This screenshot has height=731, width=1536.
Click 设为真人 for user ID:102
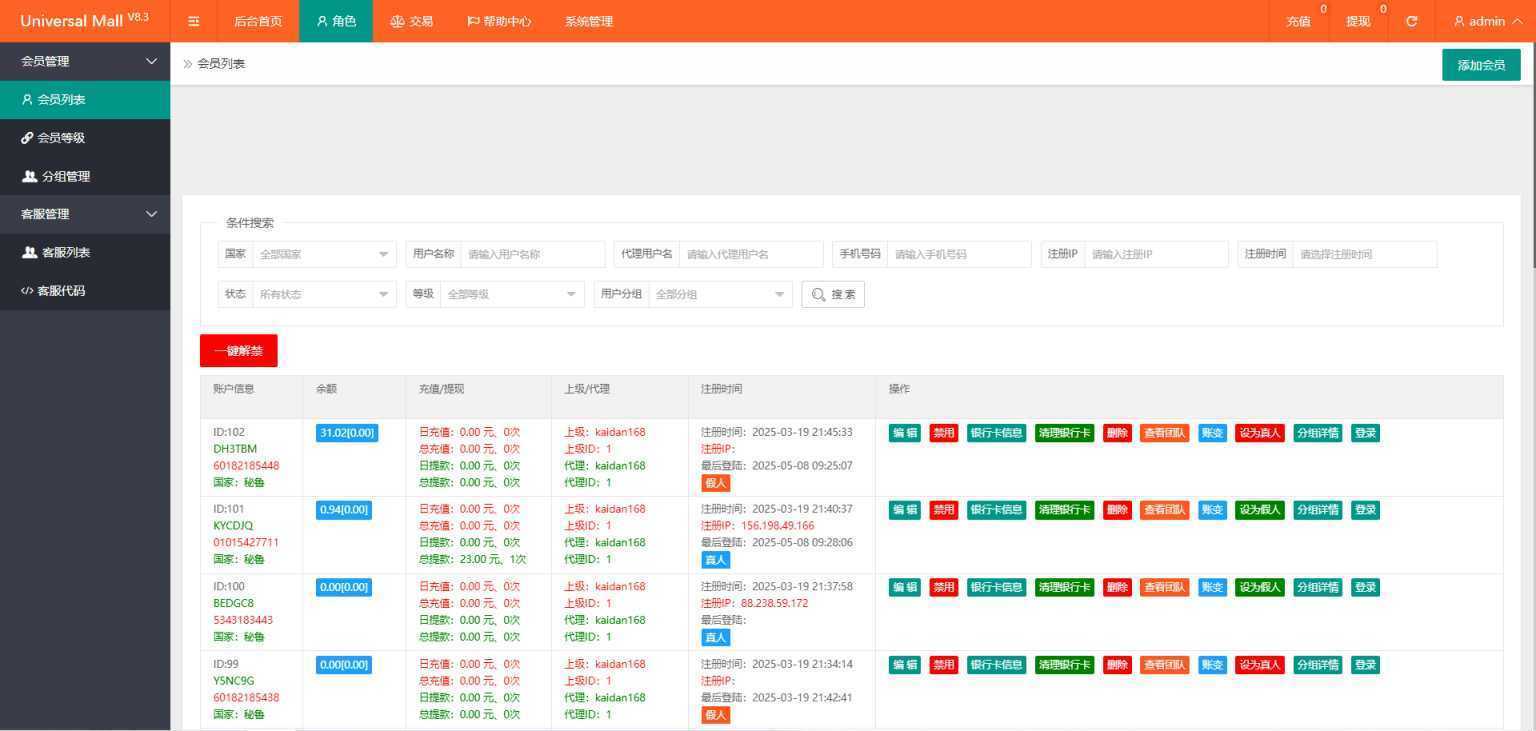[1259, 433]
